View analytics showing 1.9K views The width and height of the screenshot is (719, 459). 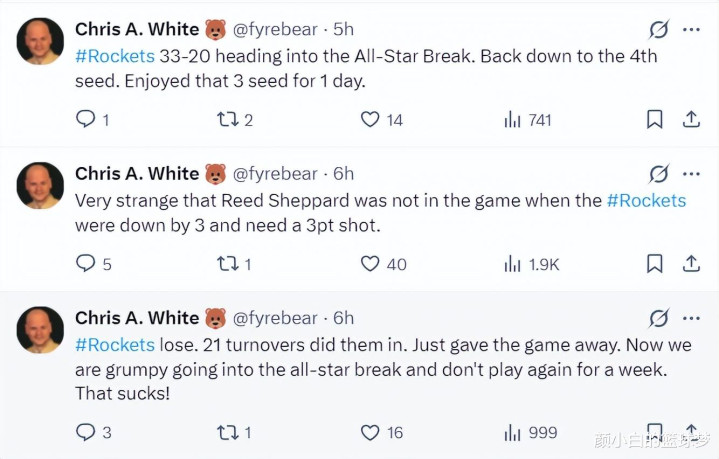click(534, 264)
